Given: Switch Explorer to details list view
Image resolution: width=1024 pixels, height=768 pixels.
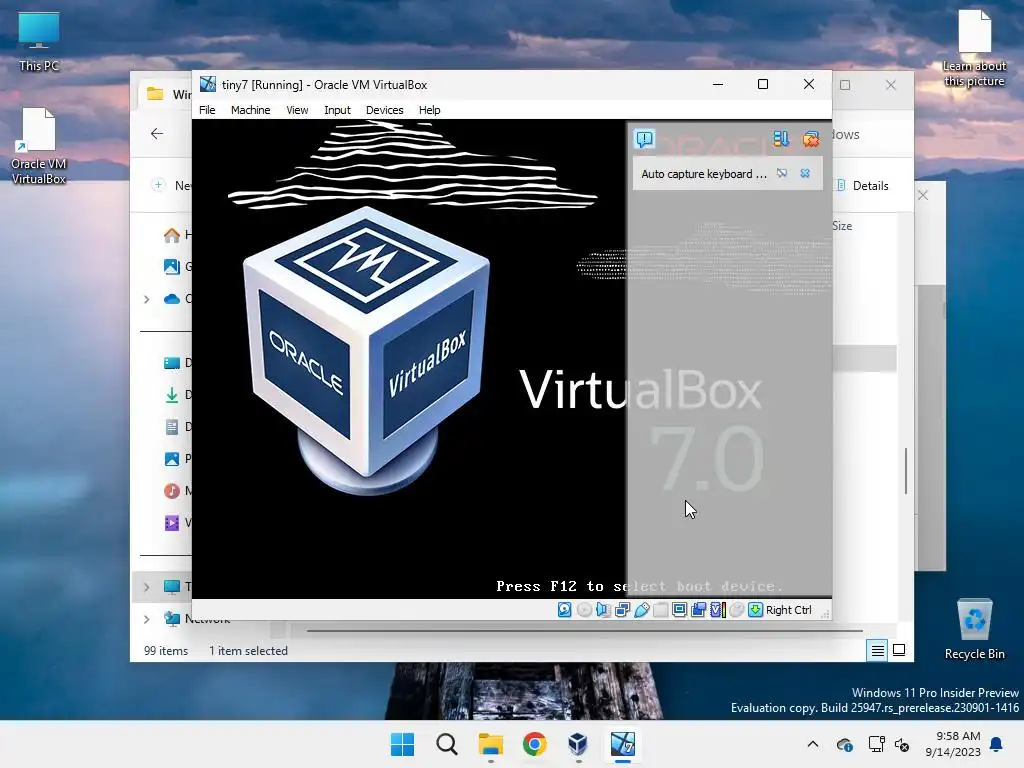Looking at the screenshot, I should point(878,650).
